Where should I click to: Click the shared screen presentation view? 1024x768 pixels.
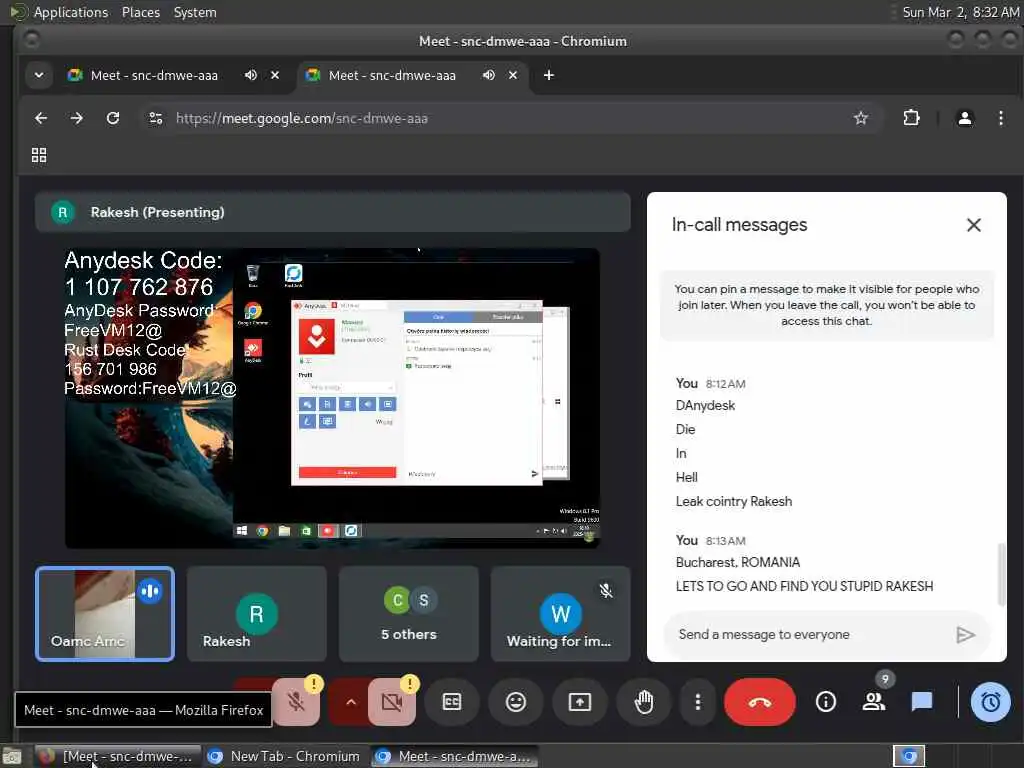click(x=332, y=398)
